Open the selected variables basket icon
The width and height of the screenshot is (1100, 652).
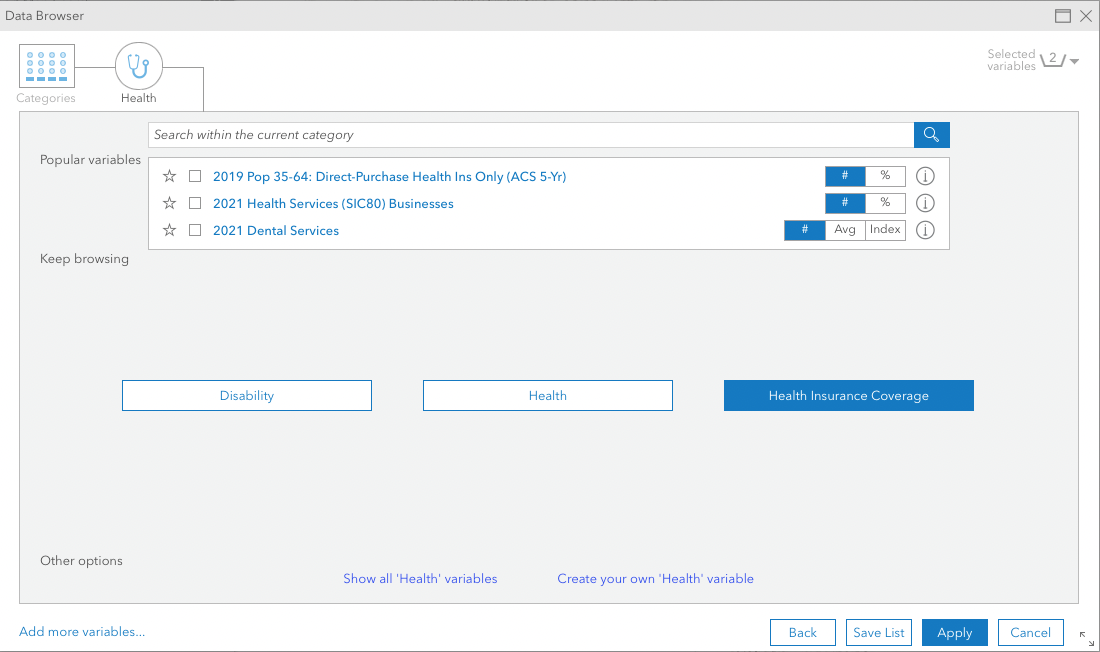[1052, 60]
